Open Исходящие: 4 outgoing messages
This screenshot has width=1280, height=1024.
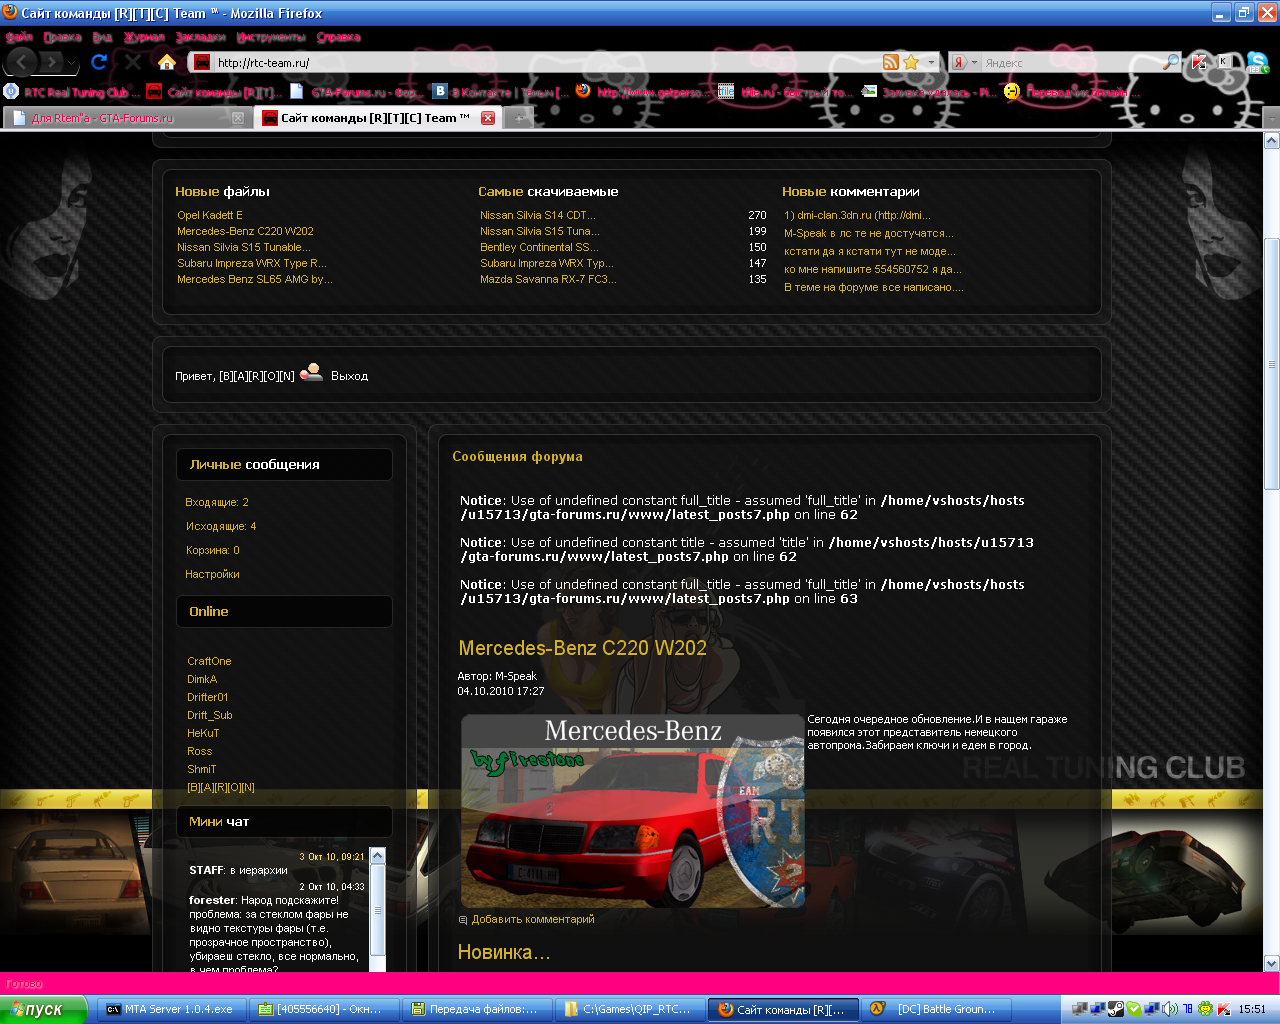221,526
